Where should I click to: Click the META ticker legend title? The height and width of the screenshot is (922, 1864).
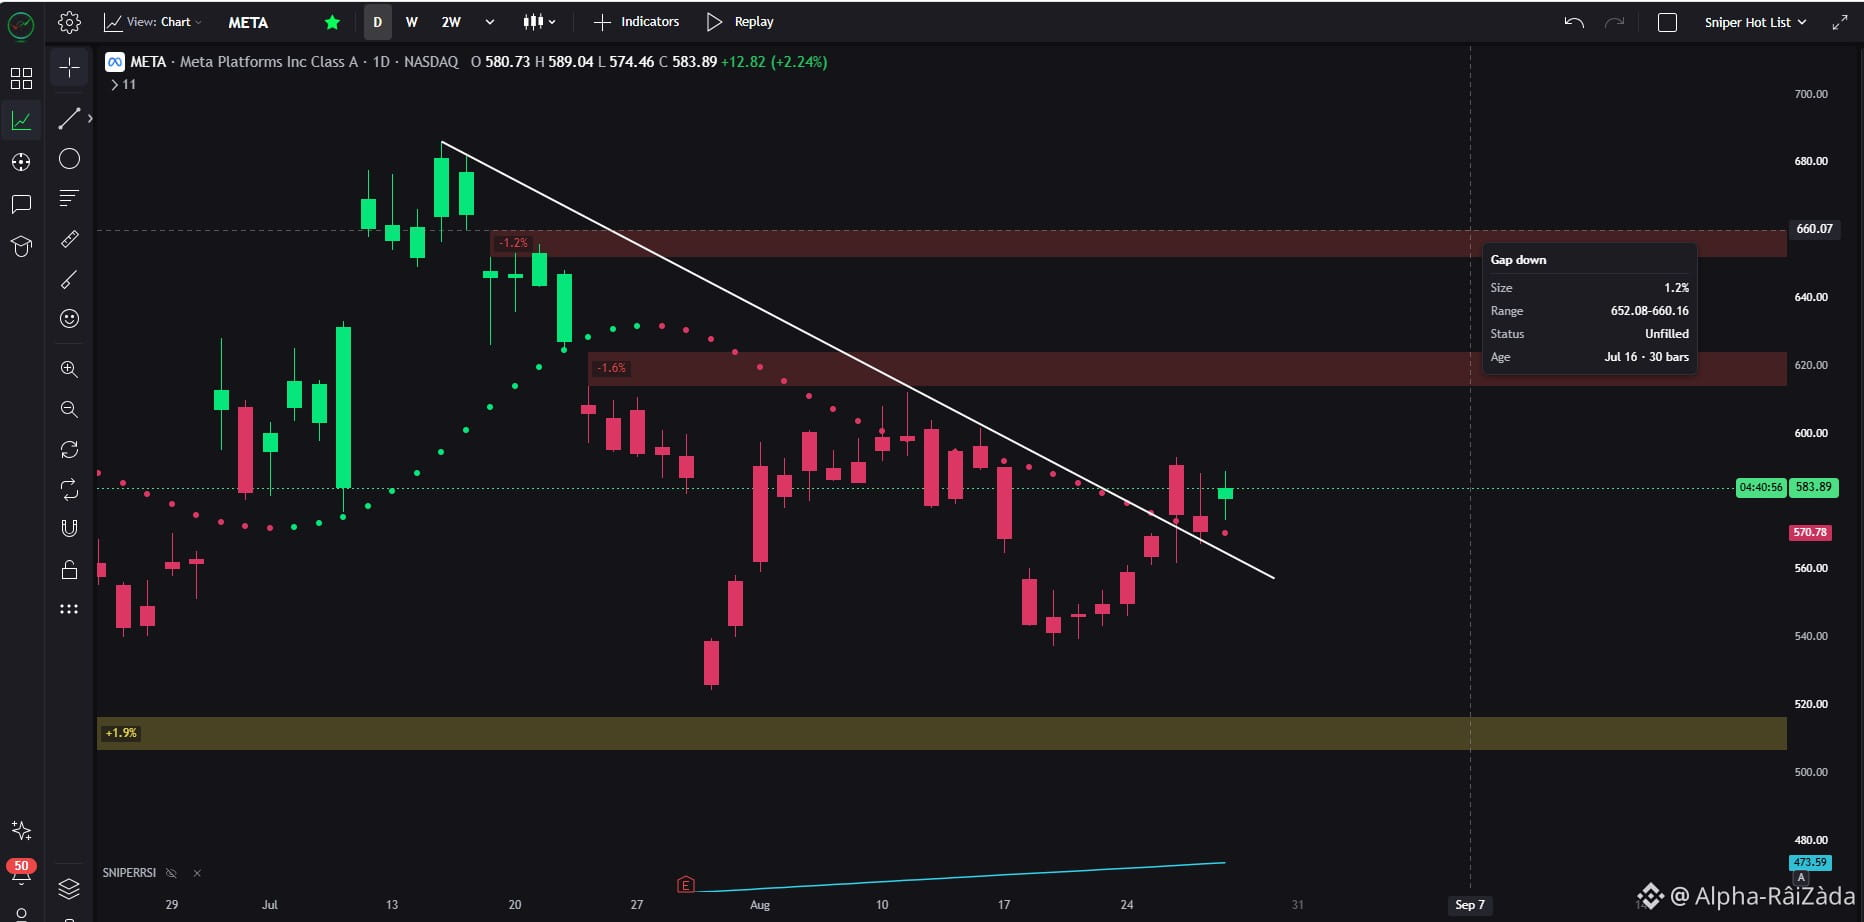click(x=148, y=62)
